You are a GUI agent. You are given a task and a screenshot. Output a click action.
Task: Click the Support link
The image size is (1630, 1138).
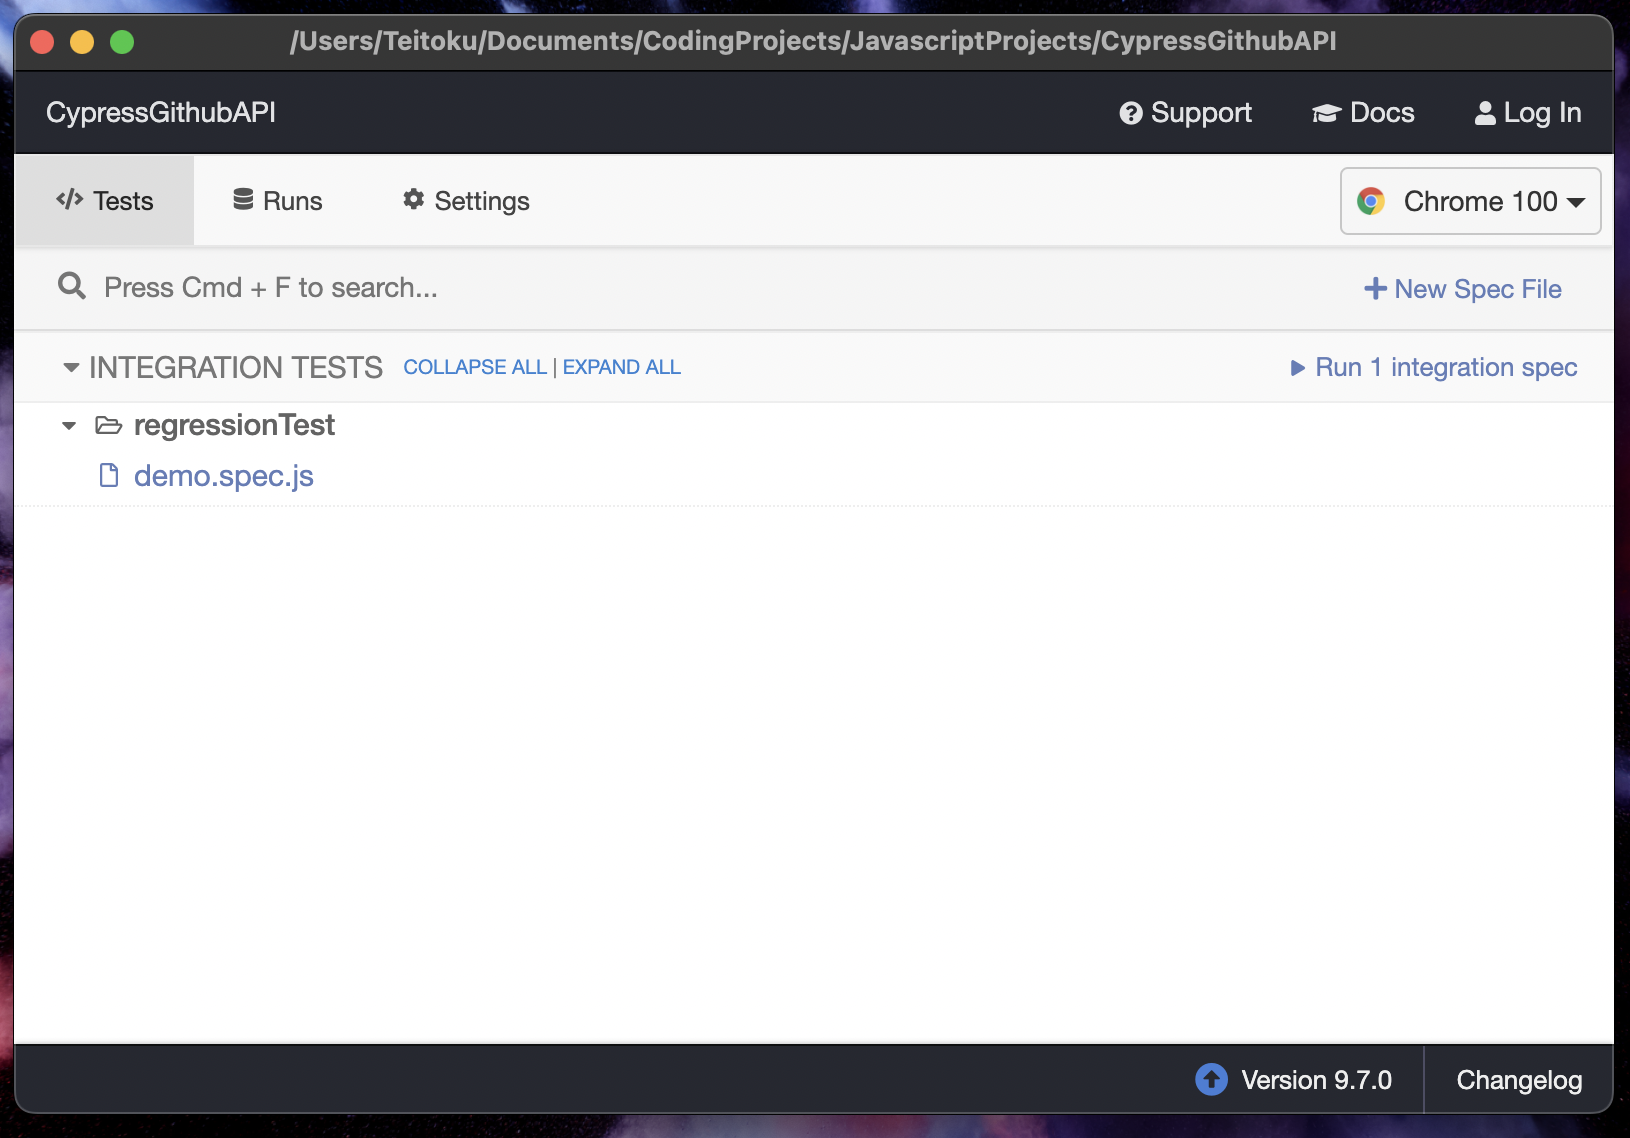1185,113
